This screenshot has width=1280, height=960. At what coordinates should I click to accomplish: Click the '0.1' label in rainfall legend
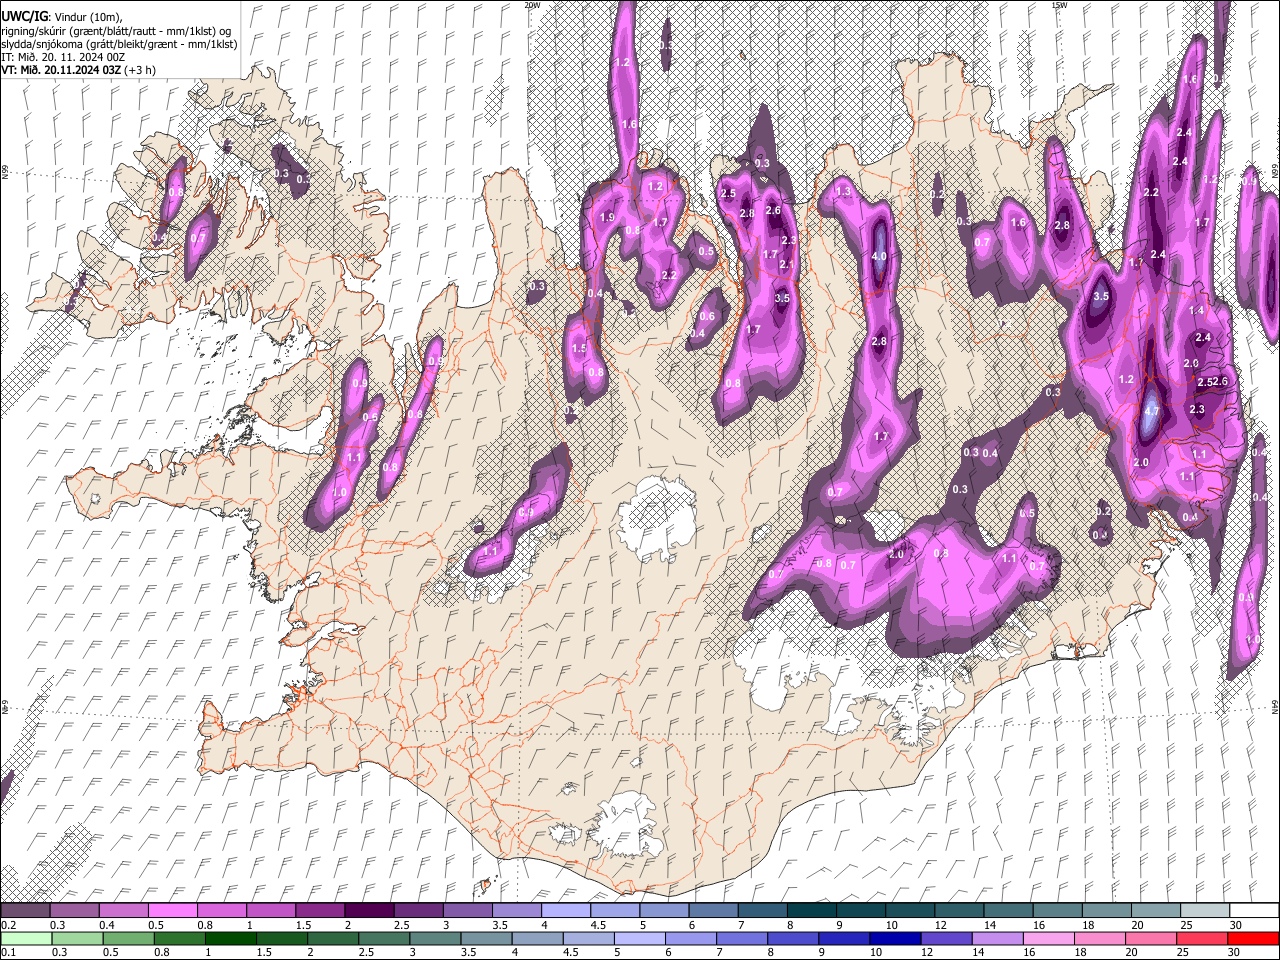8,952
